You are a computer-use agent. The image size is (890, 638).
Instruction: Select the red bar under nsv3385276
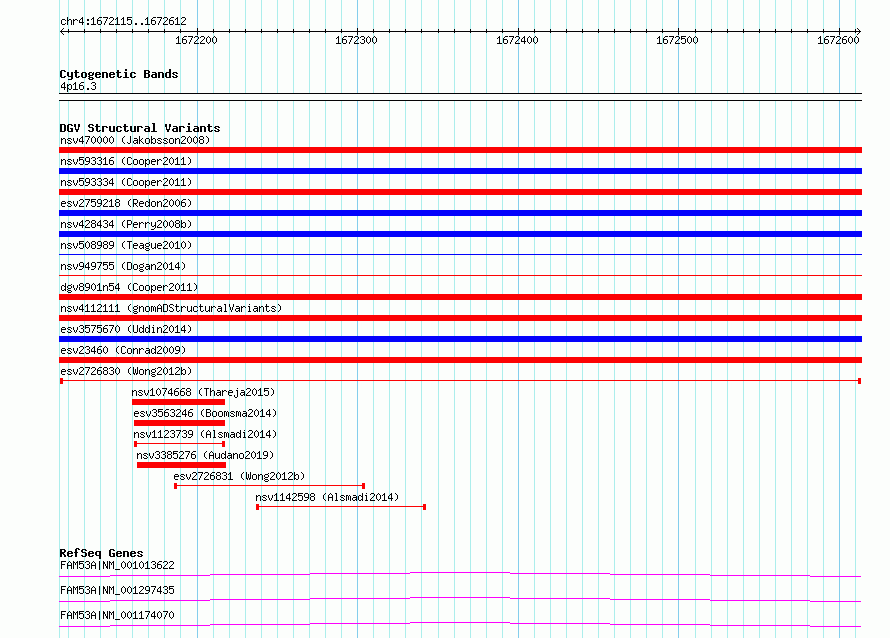[x=182, y=465]
